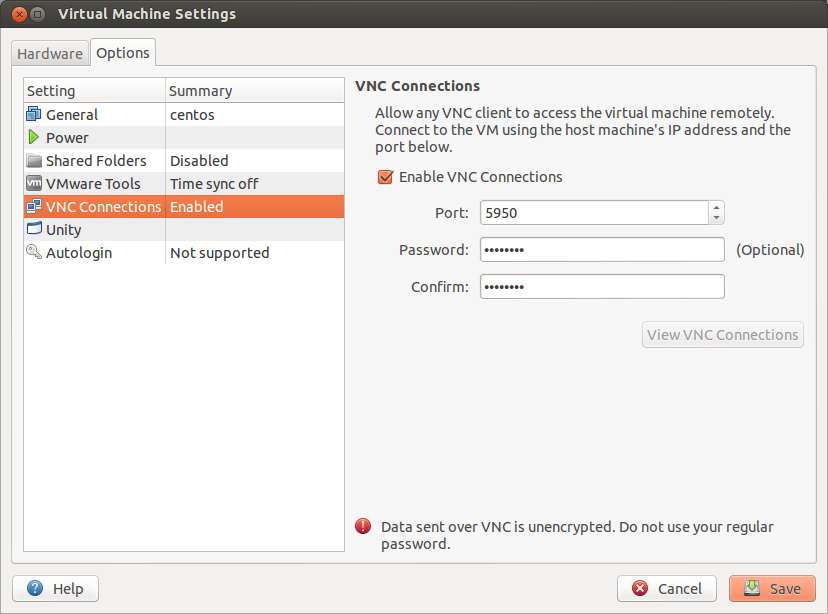Image resolution: width=828 pixels, height=614 pixels.
Task: Cancel the settings dialog
Action: click(x=666, y=588)
